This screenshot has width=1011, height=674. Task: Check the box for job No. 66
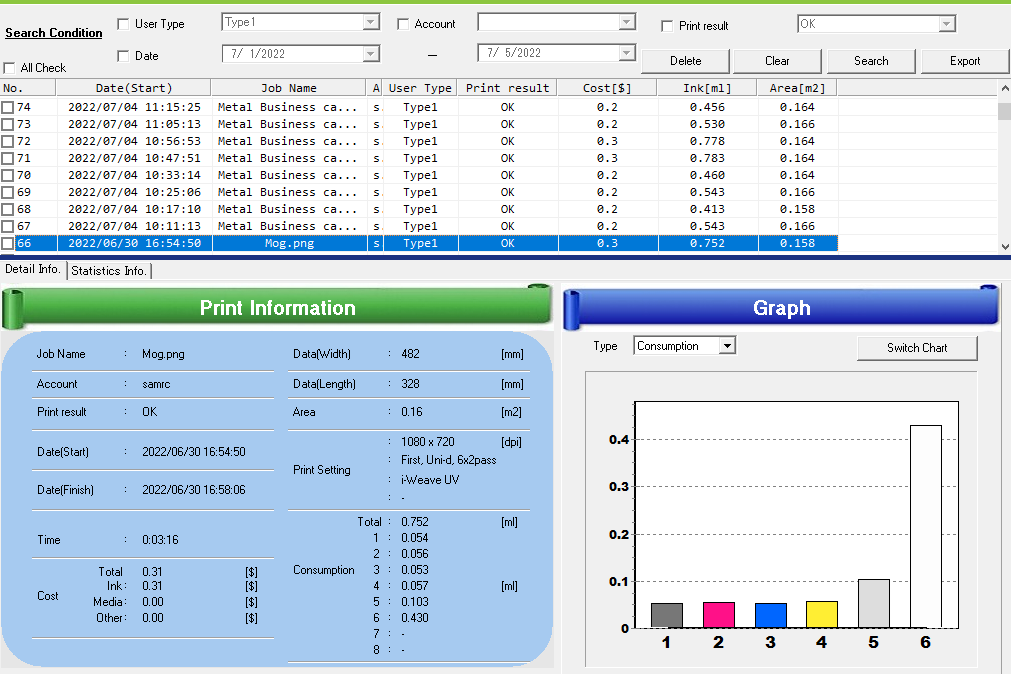(8, 243)
